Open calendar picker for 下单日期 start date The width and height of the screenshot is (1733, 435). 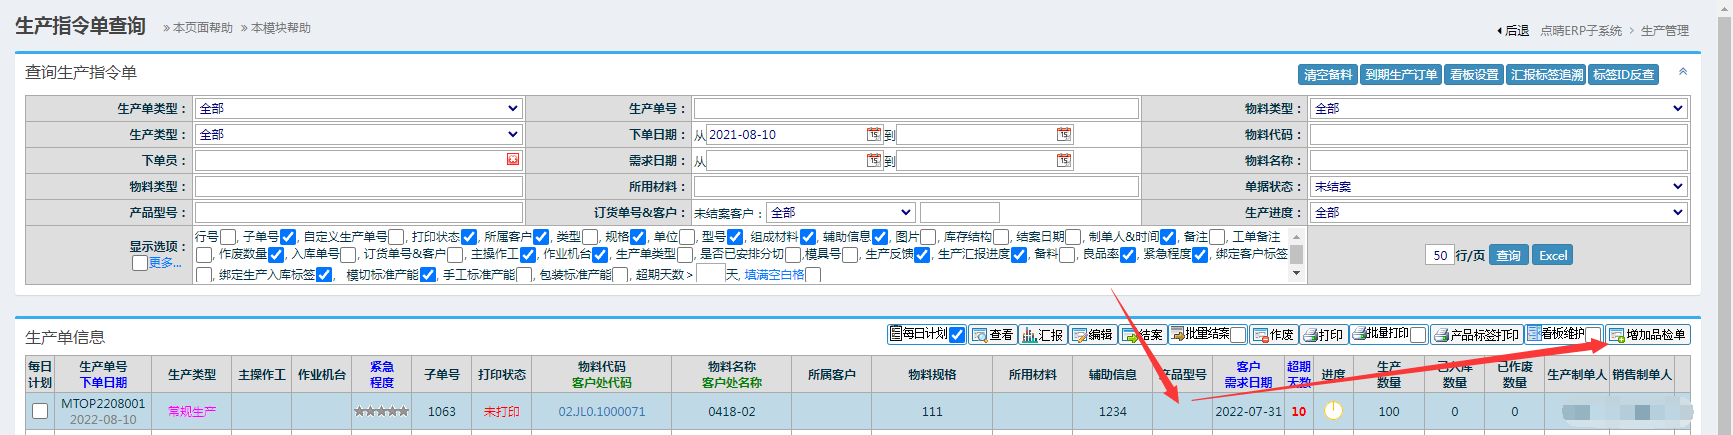coord(874,134)
